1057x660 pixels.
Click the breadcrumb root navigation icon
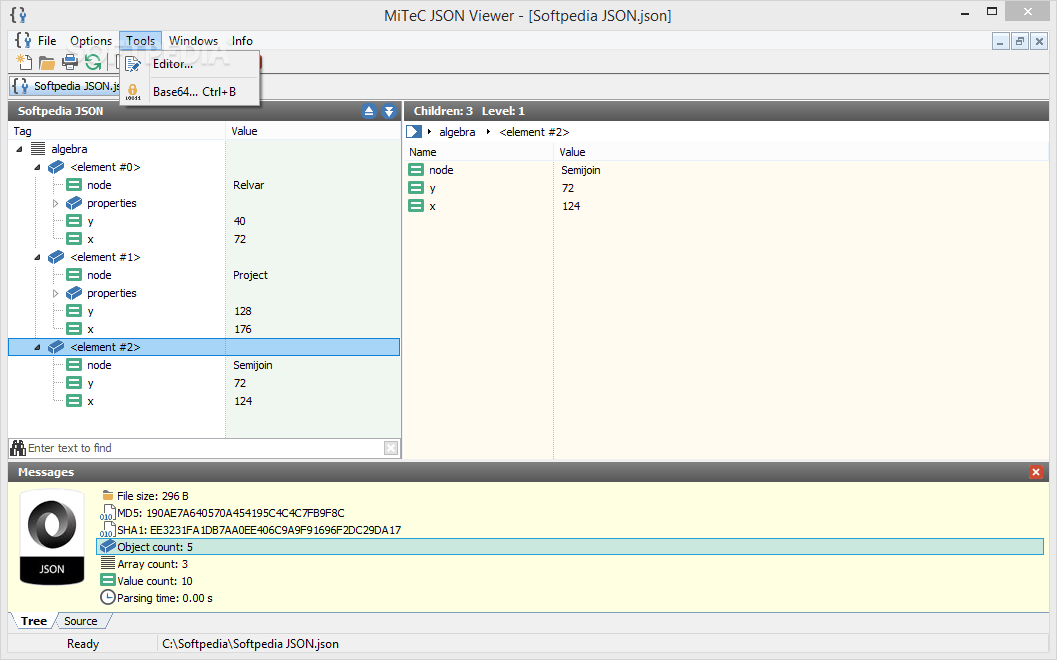pyautogui.click(x=414, y=131)
